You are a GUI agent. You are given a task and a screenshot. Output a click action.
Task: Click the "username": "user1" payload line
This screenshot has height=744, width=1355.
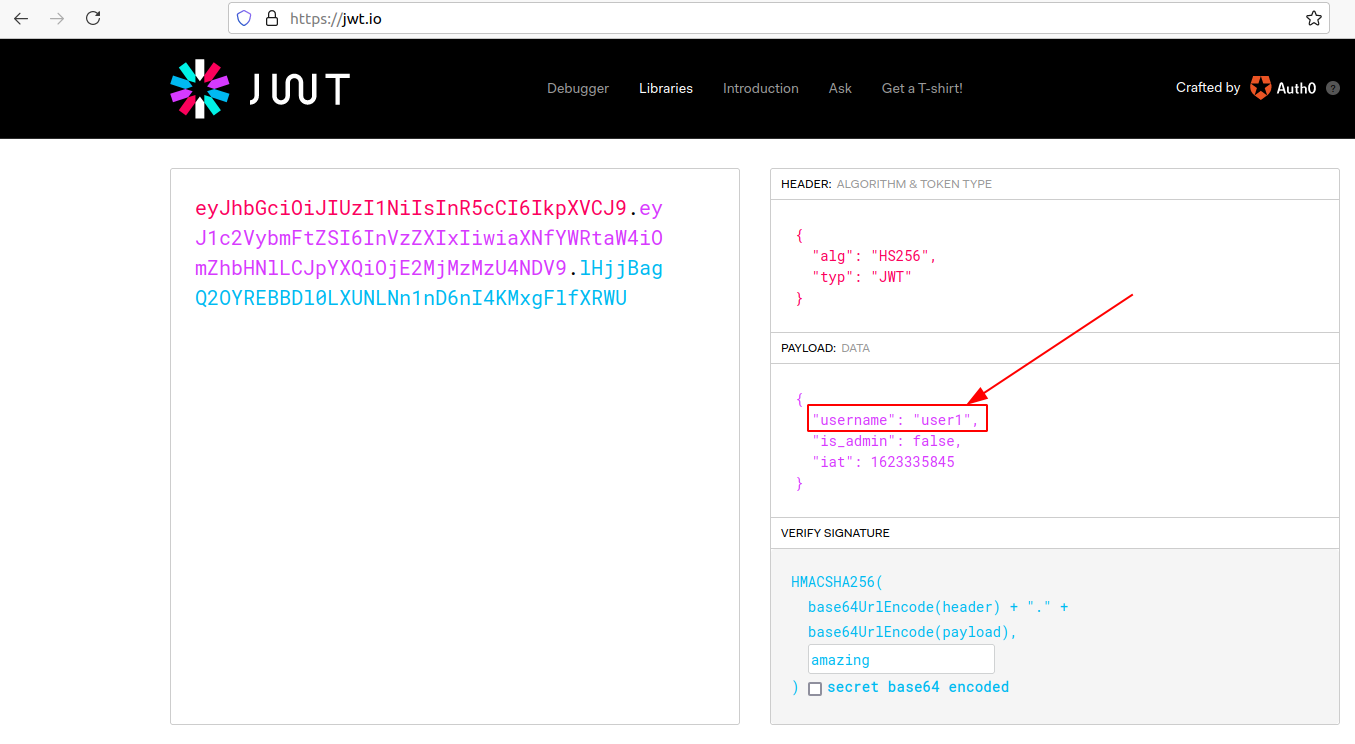tap(896, 420)
